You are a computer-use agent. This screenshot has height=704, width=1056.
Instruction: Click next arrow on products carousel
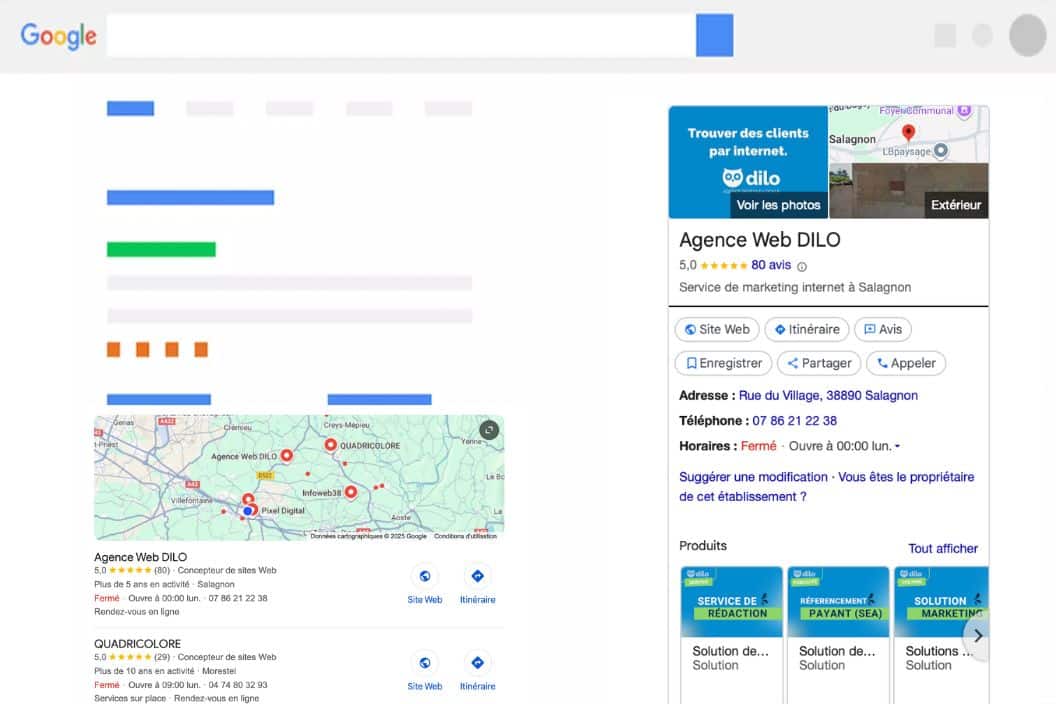point(978,635)
